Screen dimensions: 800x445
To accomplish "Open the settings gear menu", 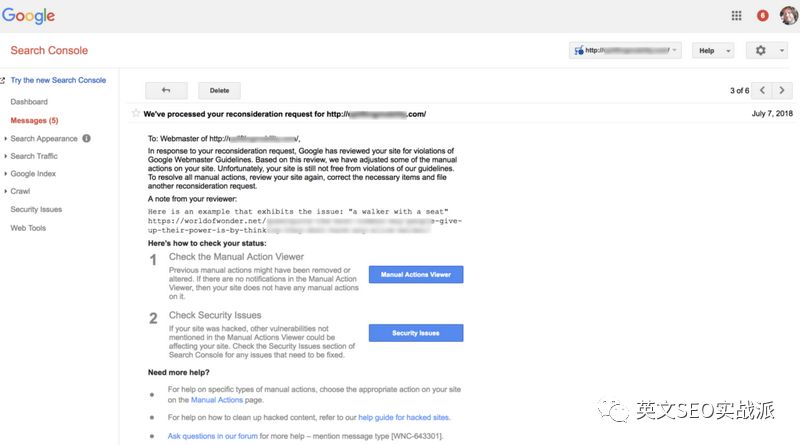I will tap(760, 51).
